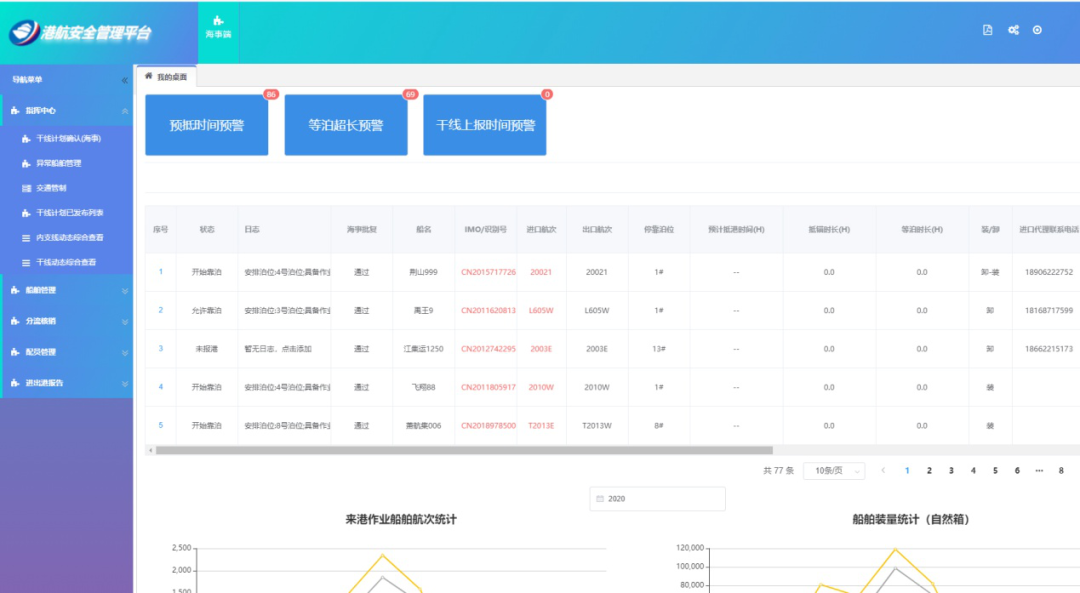This screenshot has width=1080, height=593.
Task: Click the share/connections icon in header
Action: click(x=1013, y=30)
